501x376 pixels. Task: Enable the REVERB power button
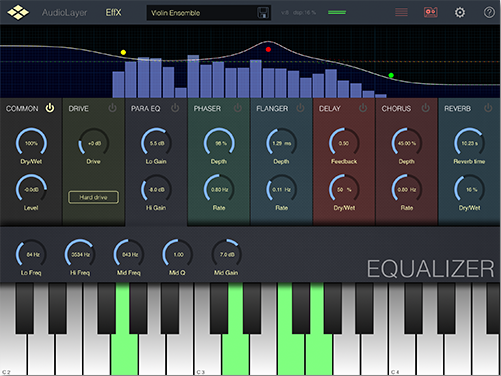click(488, 108)
